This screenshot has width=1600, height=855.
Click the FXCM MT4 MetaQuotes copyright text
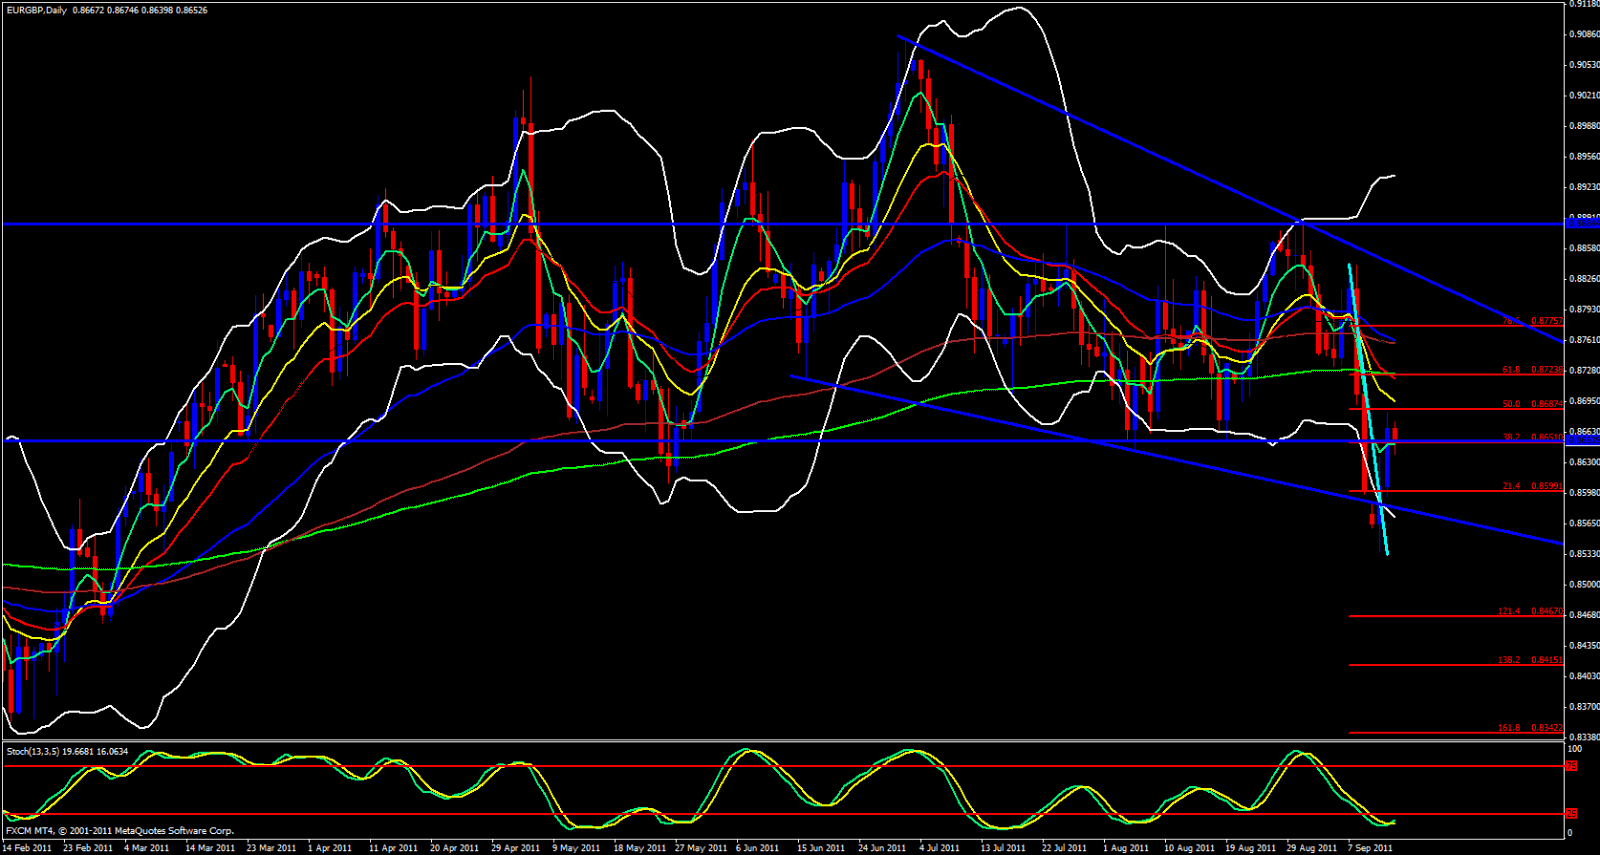point(120,831)
